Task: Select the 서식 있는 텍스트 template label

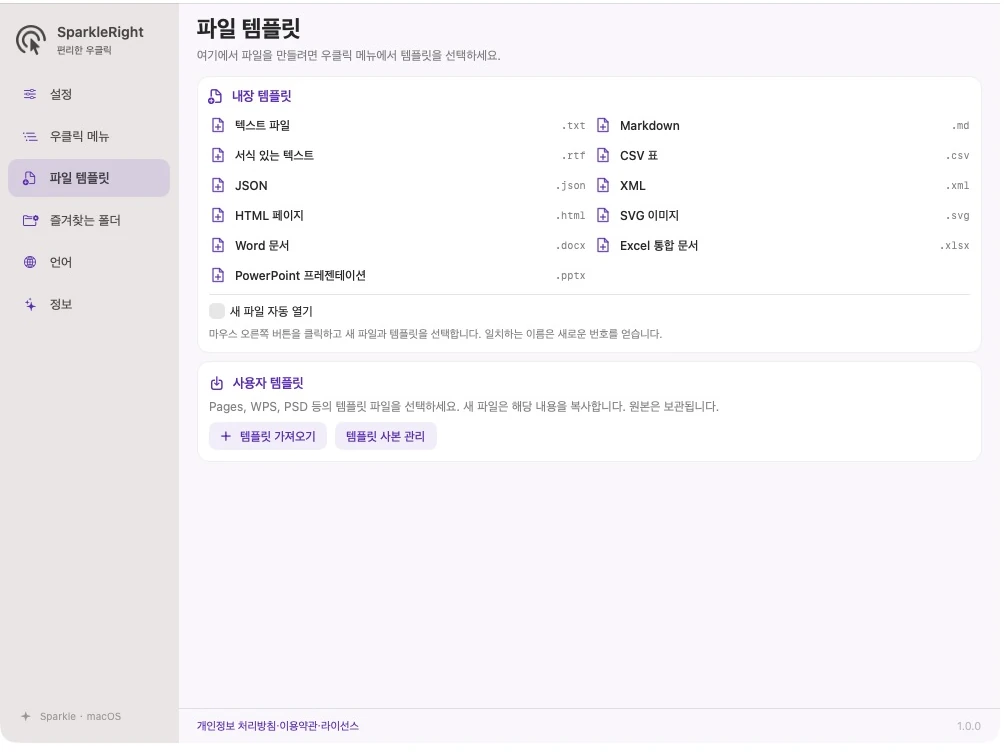Action: click(x=274, y=156)
